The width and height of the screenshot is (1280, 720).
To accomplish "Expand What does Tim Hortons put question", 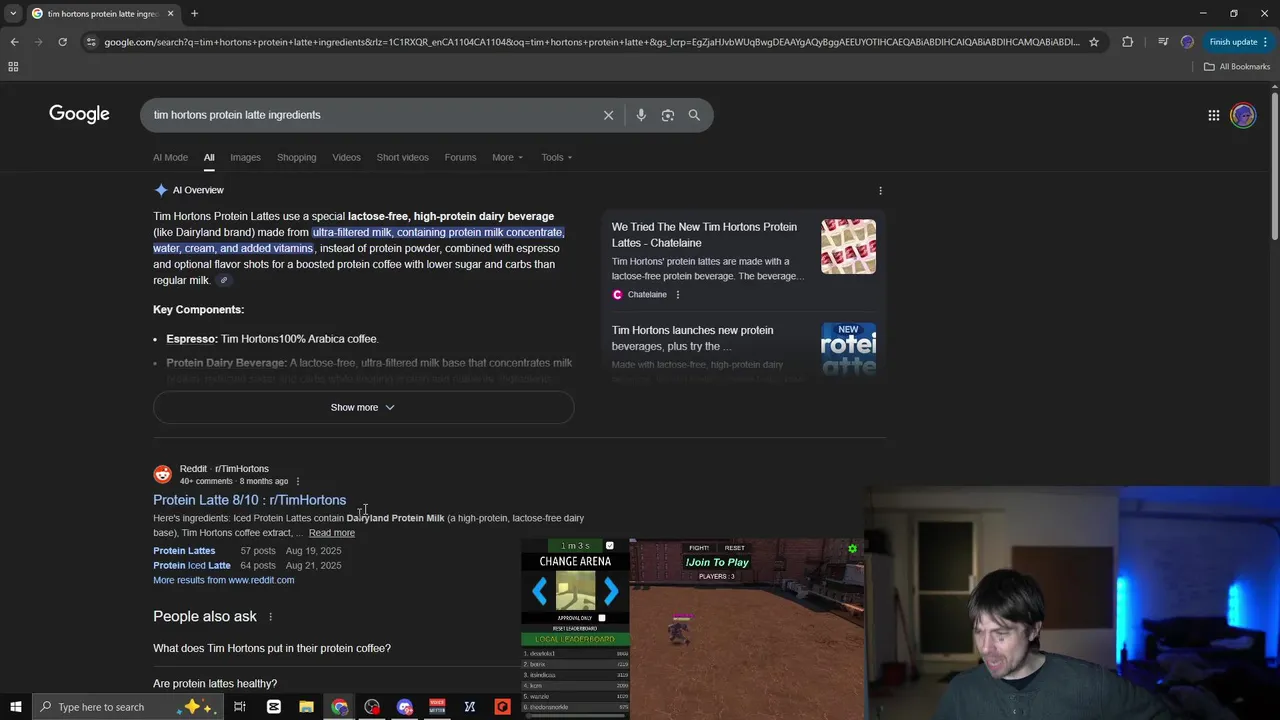I will point(272,648).
